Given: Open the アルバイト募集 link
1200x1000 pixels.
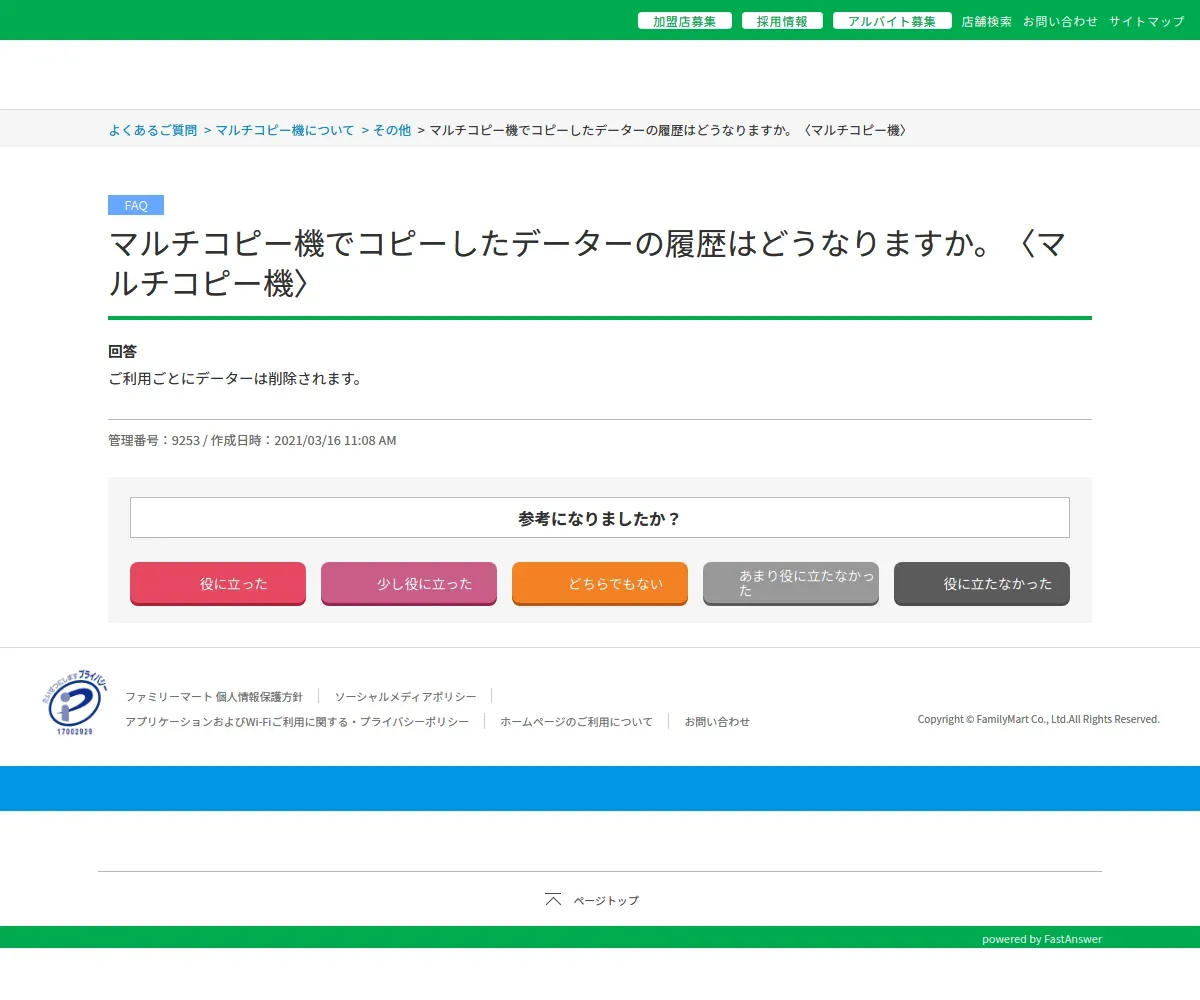Looking at the screenshot, I should [892, 21].
